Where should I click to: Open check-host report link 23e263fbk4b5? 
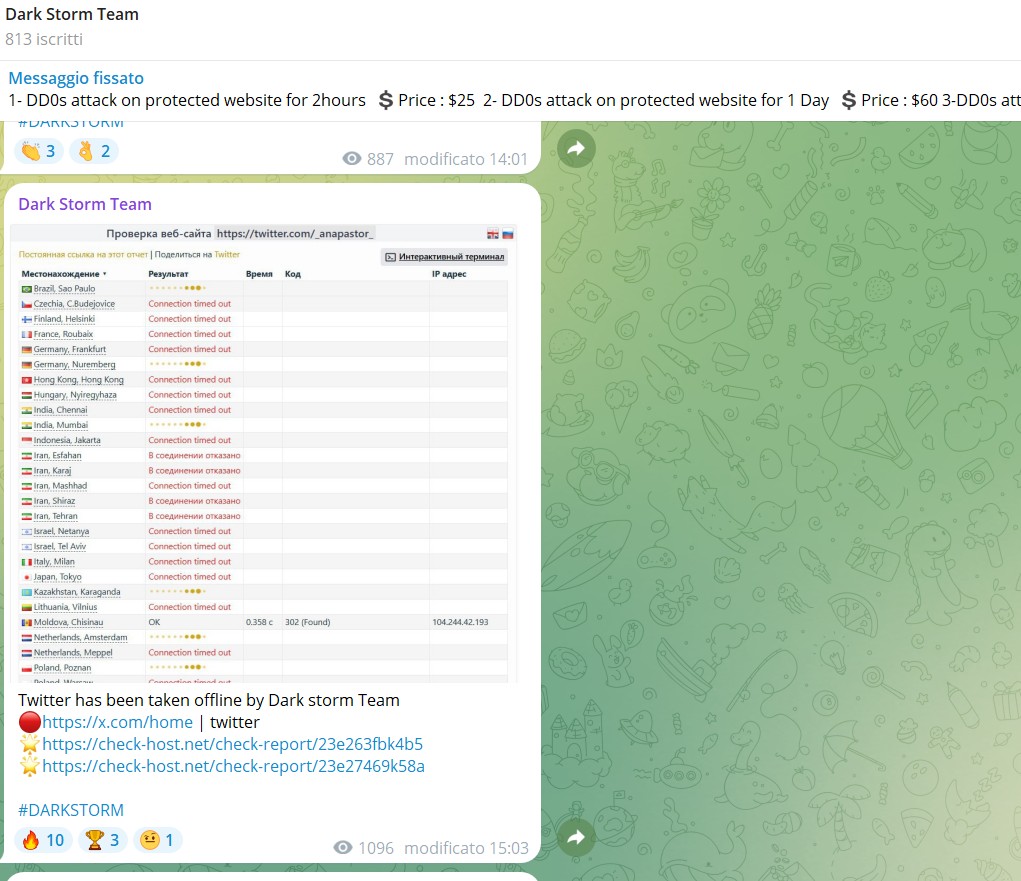232,744
